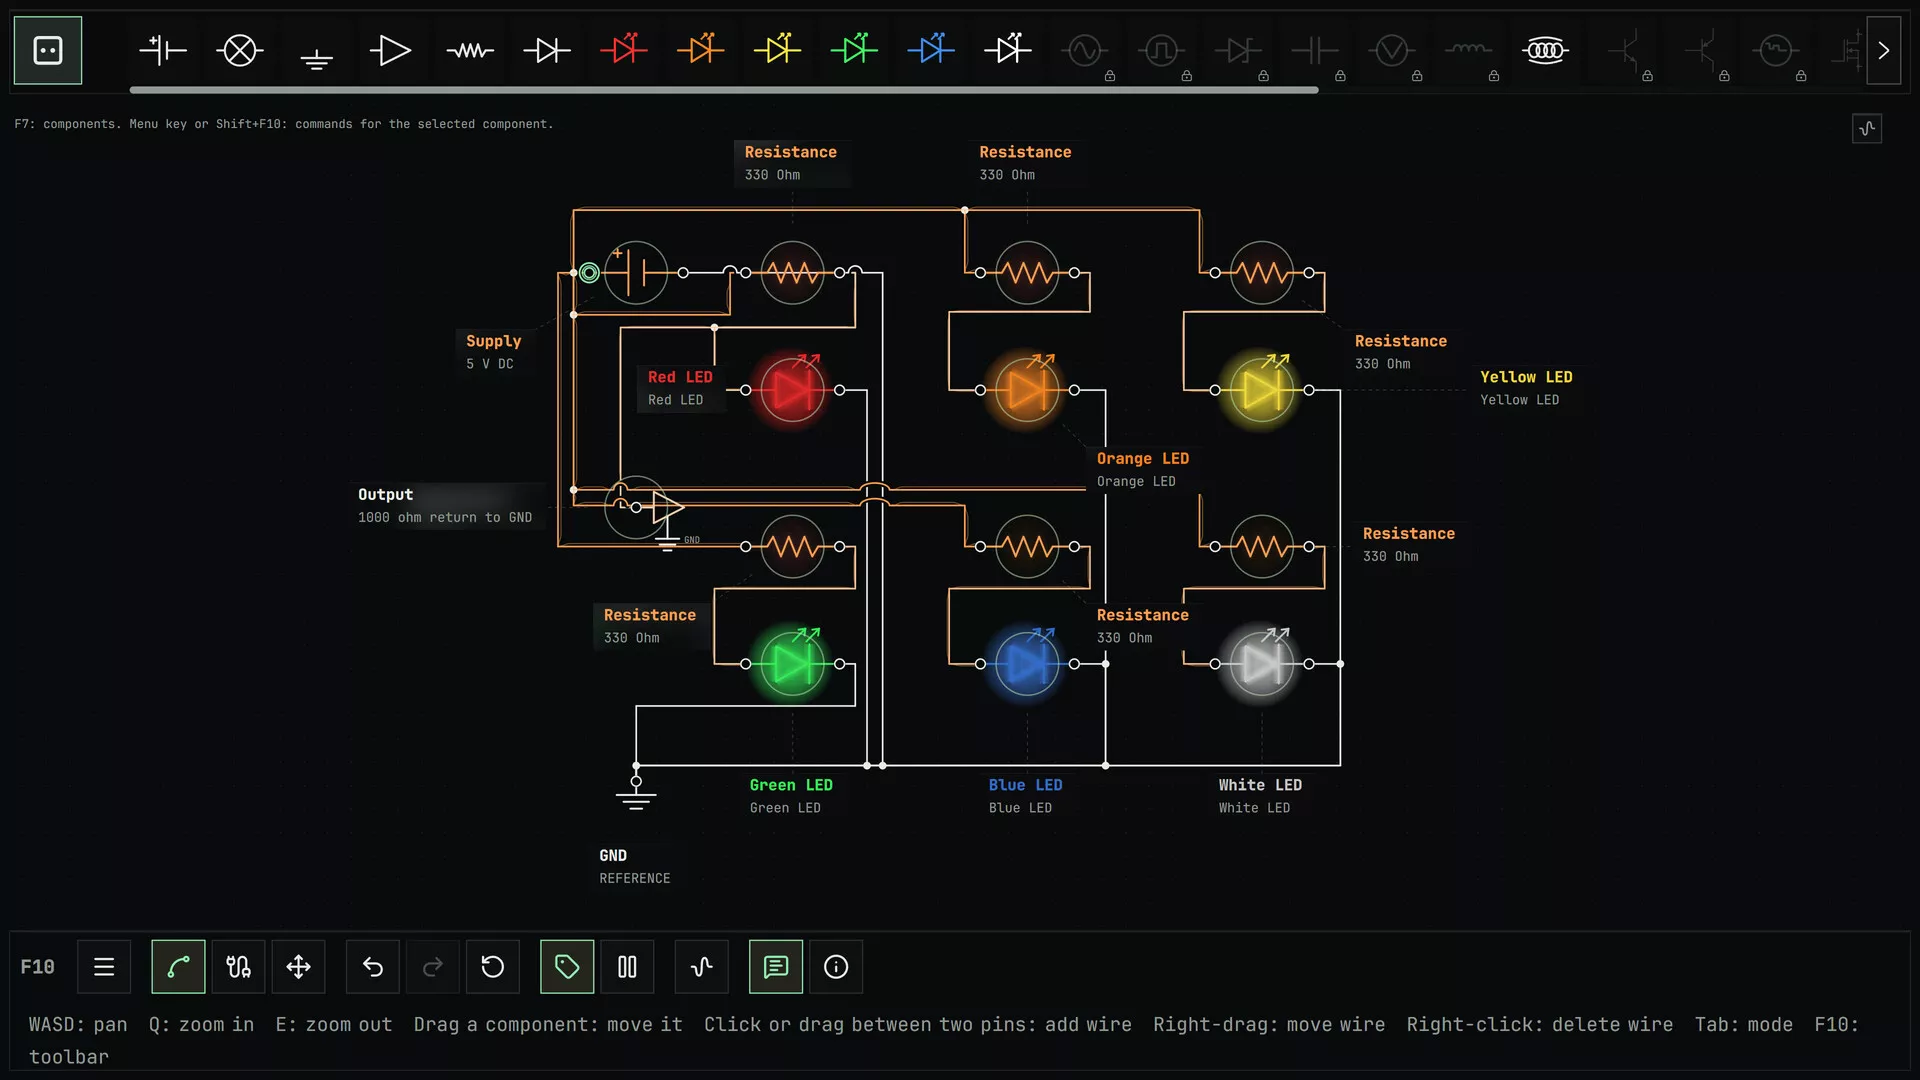This screenshot has height=1080, width=1920.
Task: Click the component toolbar horizontal scrollbar
Action: tap(724, 90)
